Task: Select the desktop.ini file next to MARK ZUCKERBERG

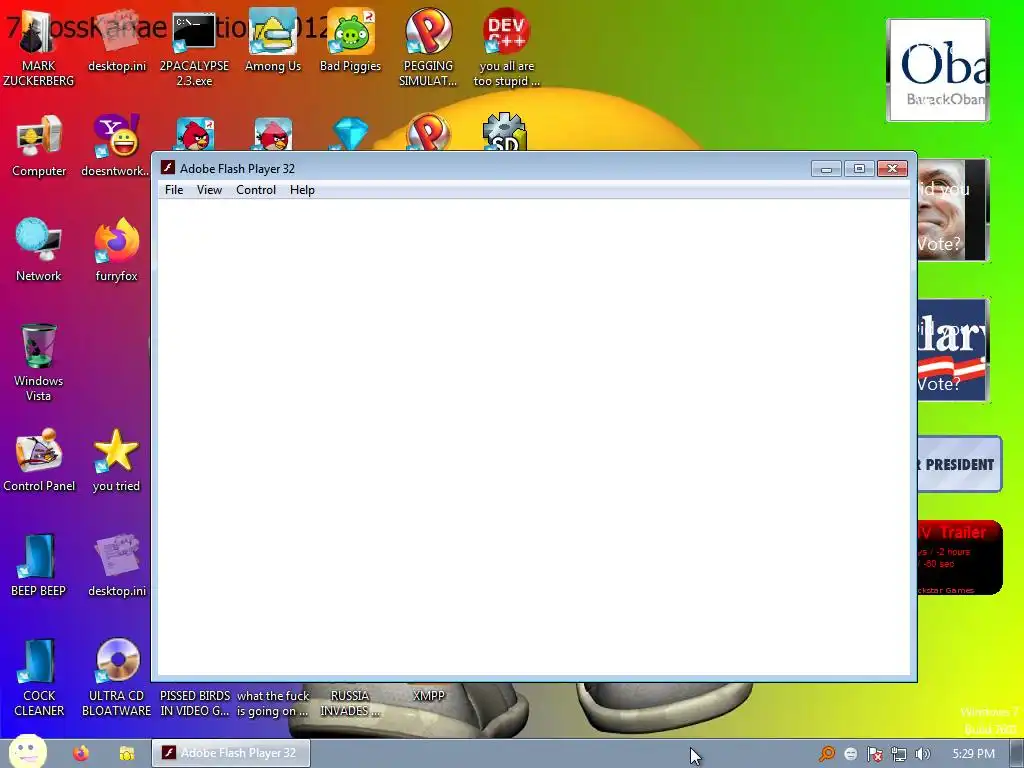Action: [116, 40]
